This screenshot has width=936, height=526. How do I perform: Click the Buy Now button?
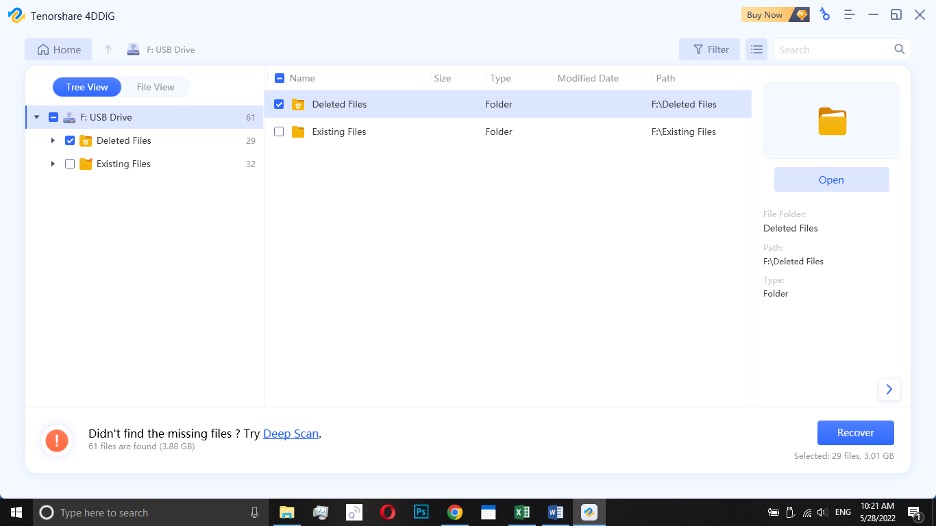coord(765,15)
